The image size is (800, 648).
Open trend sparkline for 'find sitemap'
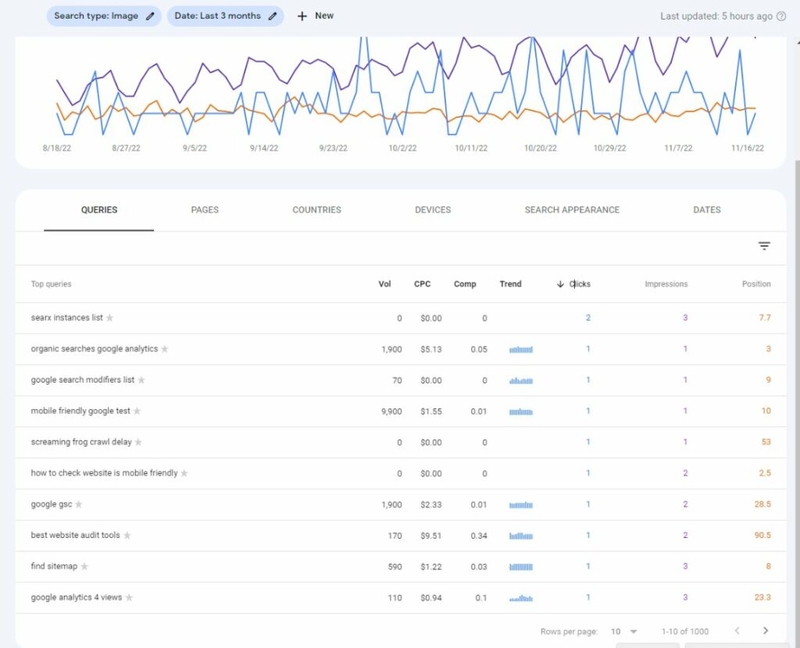(521, 567)
